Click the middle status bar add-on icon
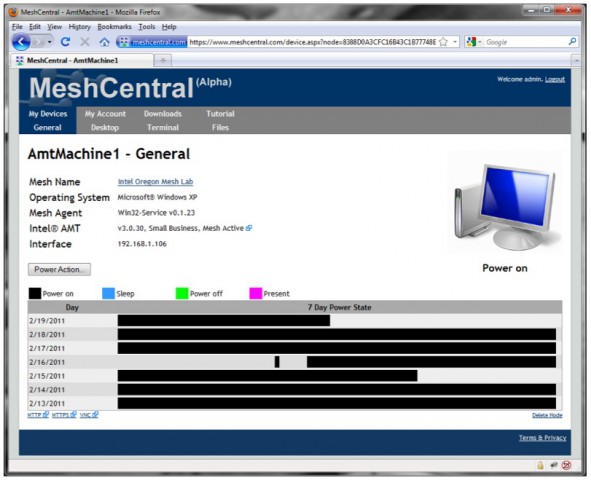Image resolution: width=591 pixels, height=480 pixels. pyautogui.click(x=554, y=465)
